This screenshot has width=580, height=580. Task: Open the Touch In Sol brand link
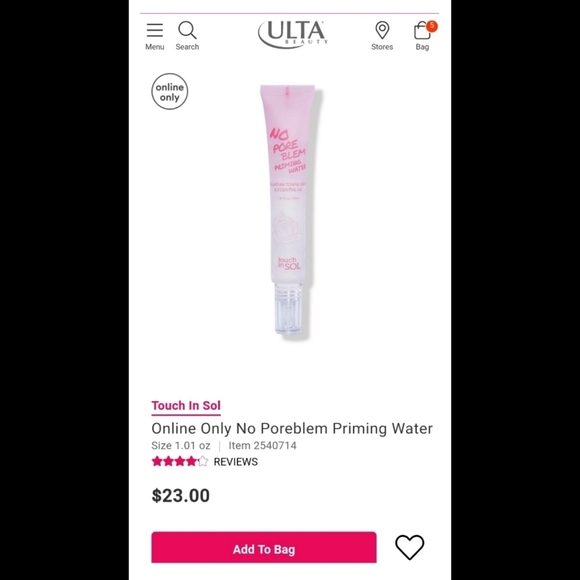click(x=186, y=406)
